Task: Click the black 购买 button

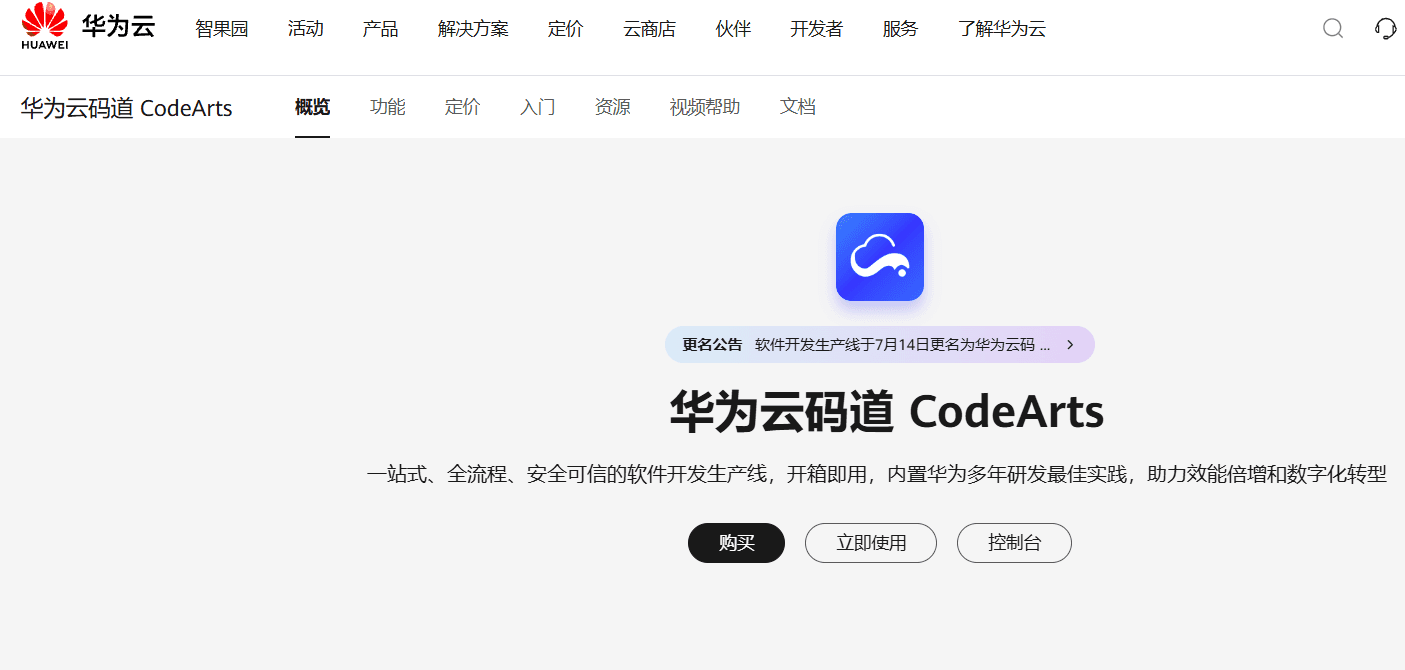Action: (x=736, y=543)
